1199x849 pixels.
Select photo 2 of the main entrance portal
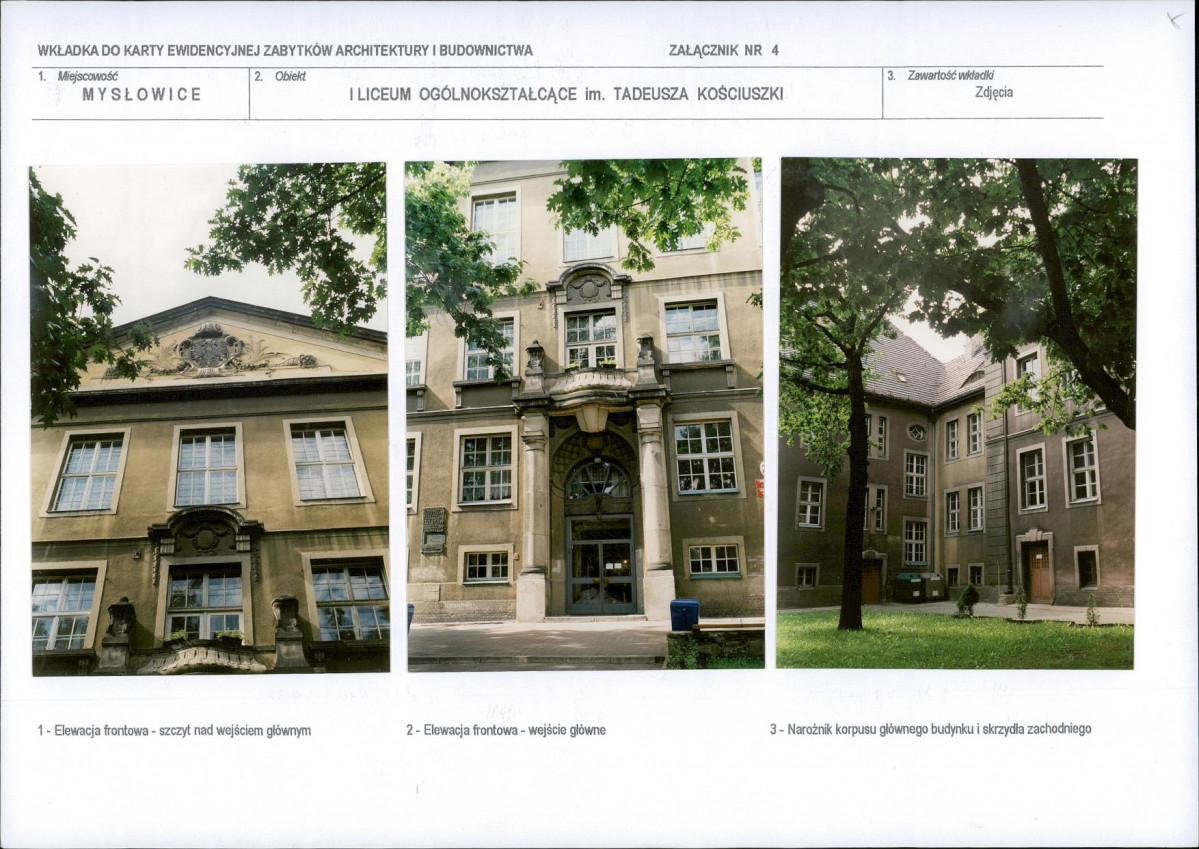pyautogui.click(x=584, y=415)
